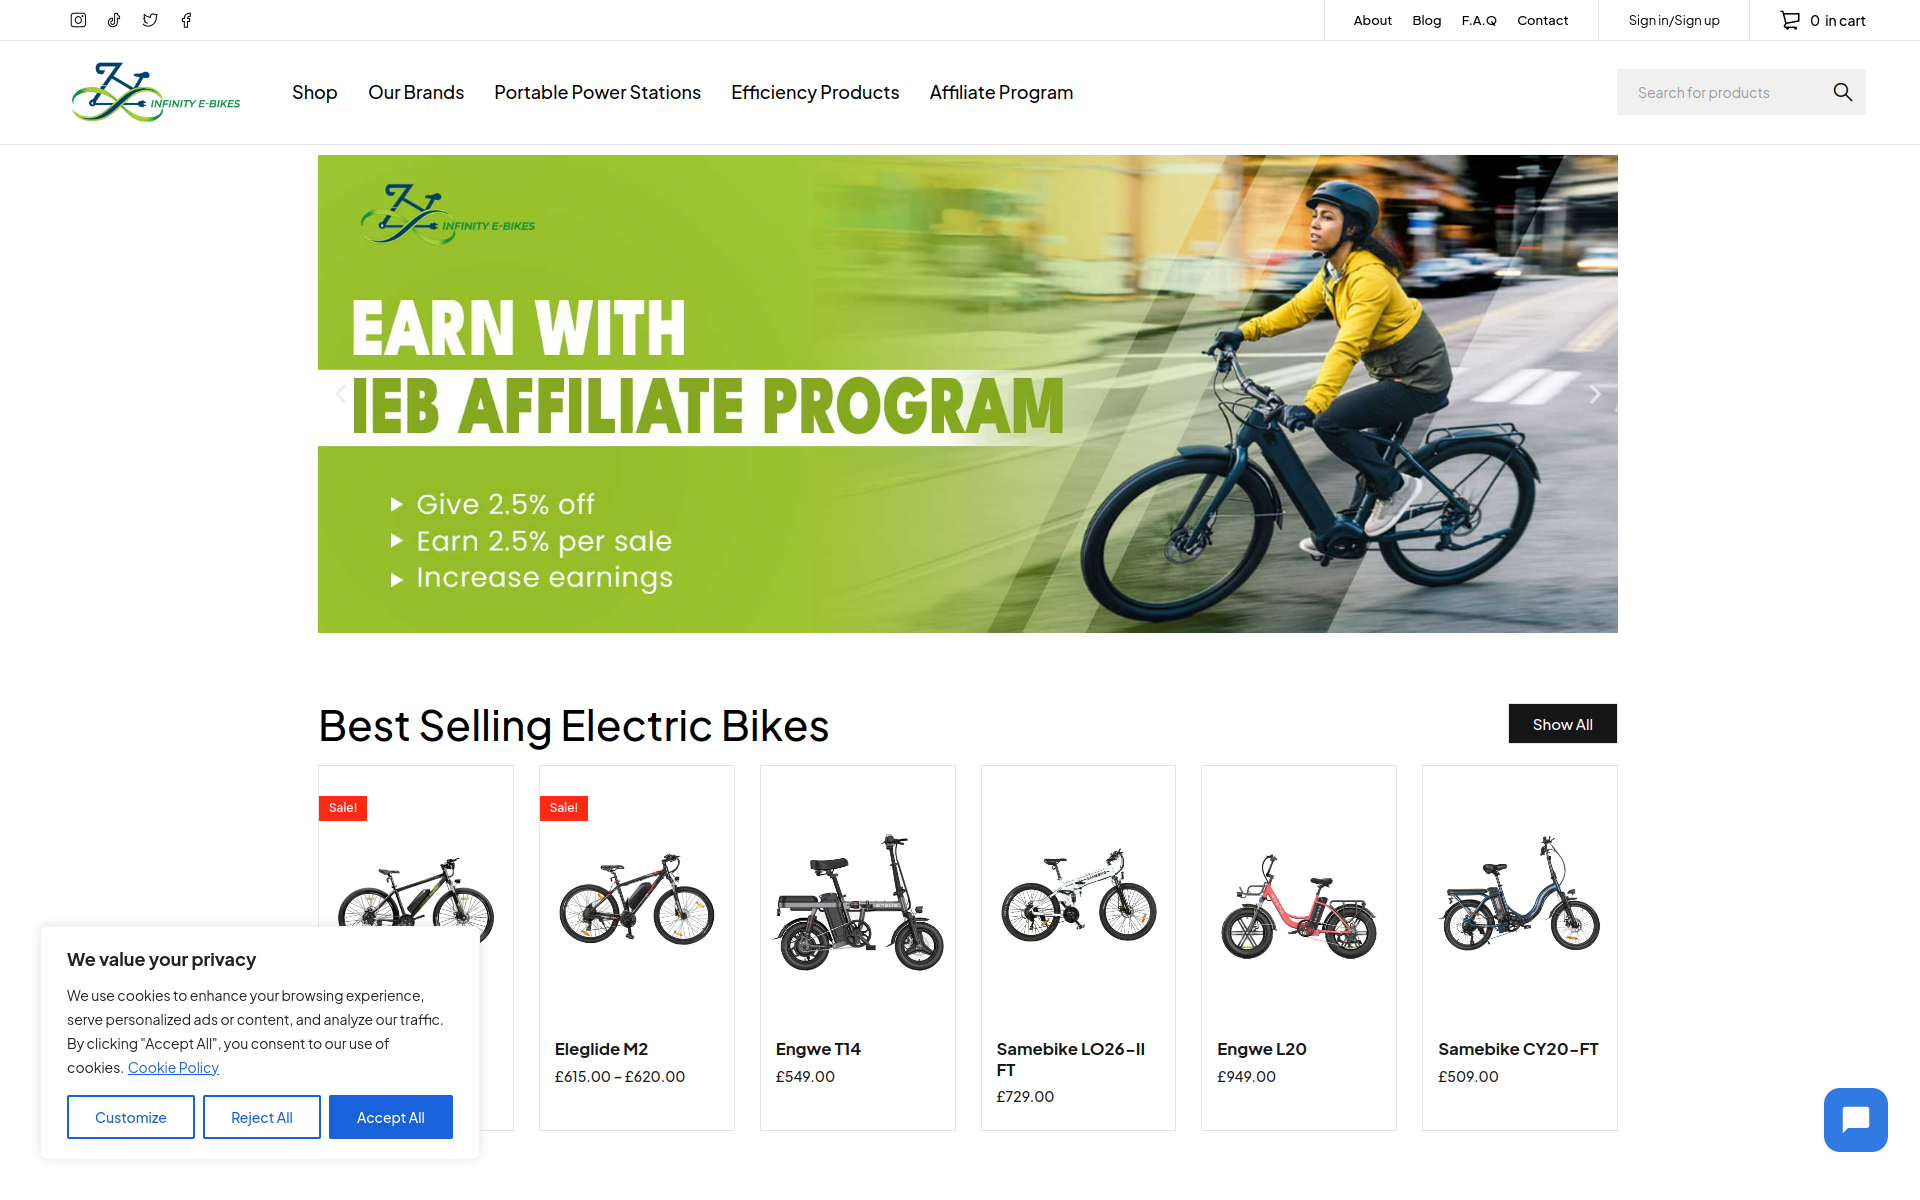Viewport: 1920px width, 1200px height.
Task: Open the live chat bubble
Action: [1855, 1119]
